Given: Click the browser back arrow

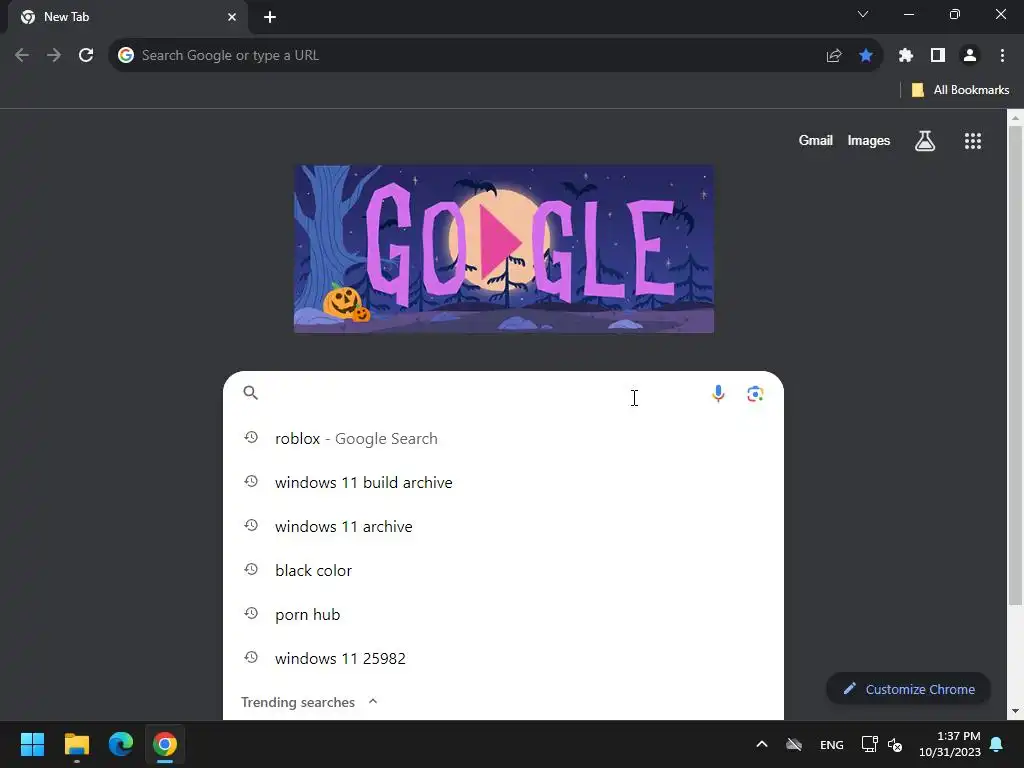Looking at the screenshot, I should point(22,56).
